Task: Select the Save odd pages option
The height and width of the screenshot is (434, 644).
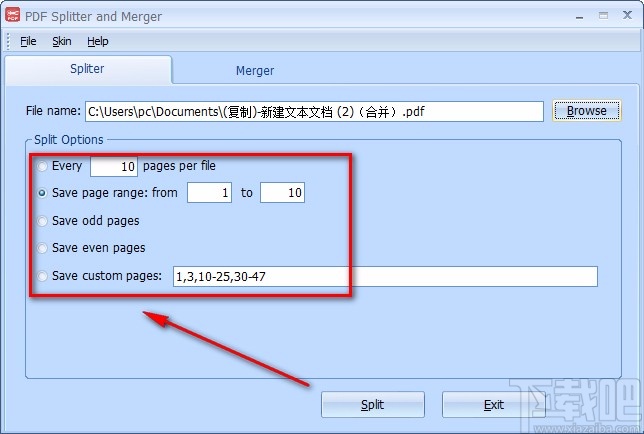Action: [x=42, y=221]
